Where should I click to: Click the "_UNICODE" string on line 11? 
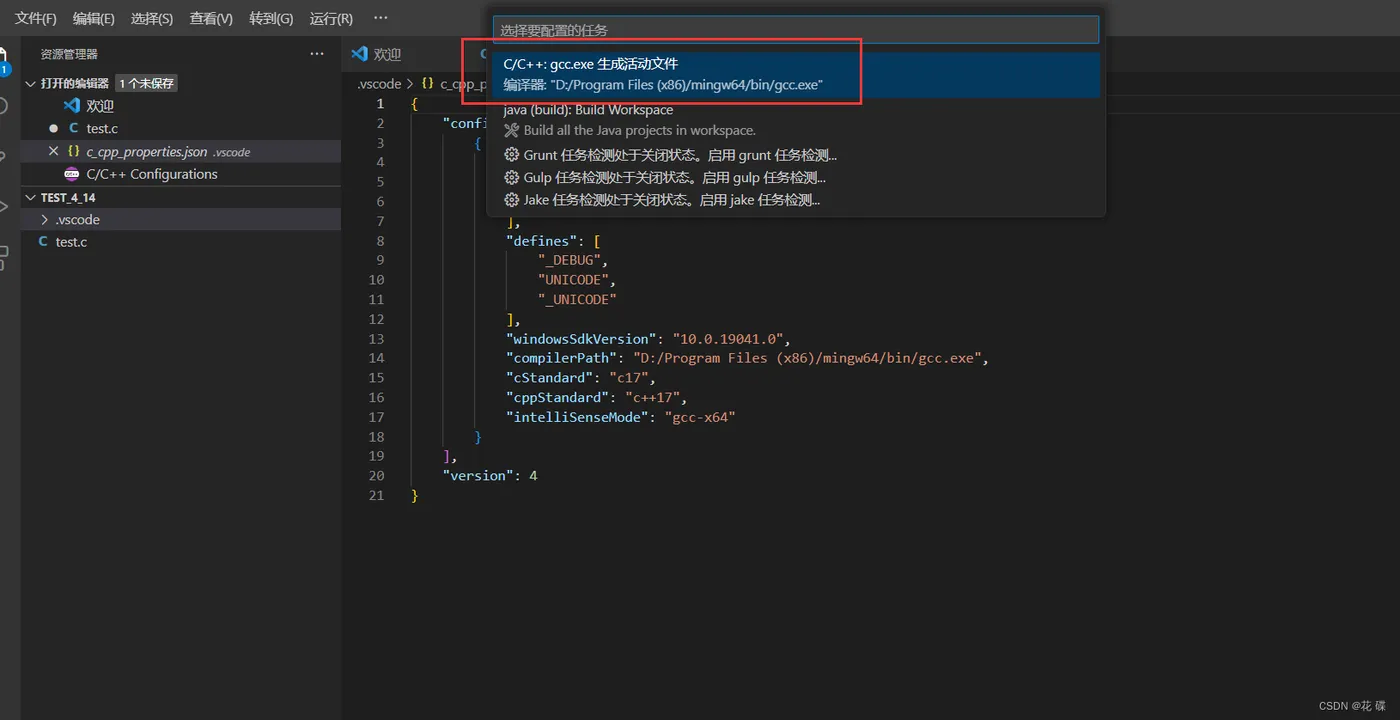click(577, 299)
